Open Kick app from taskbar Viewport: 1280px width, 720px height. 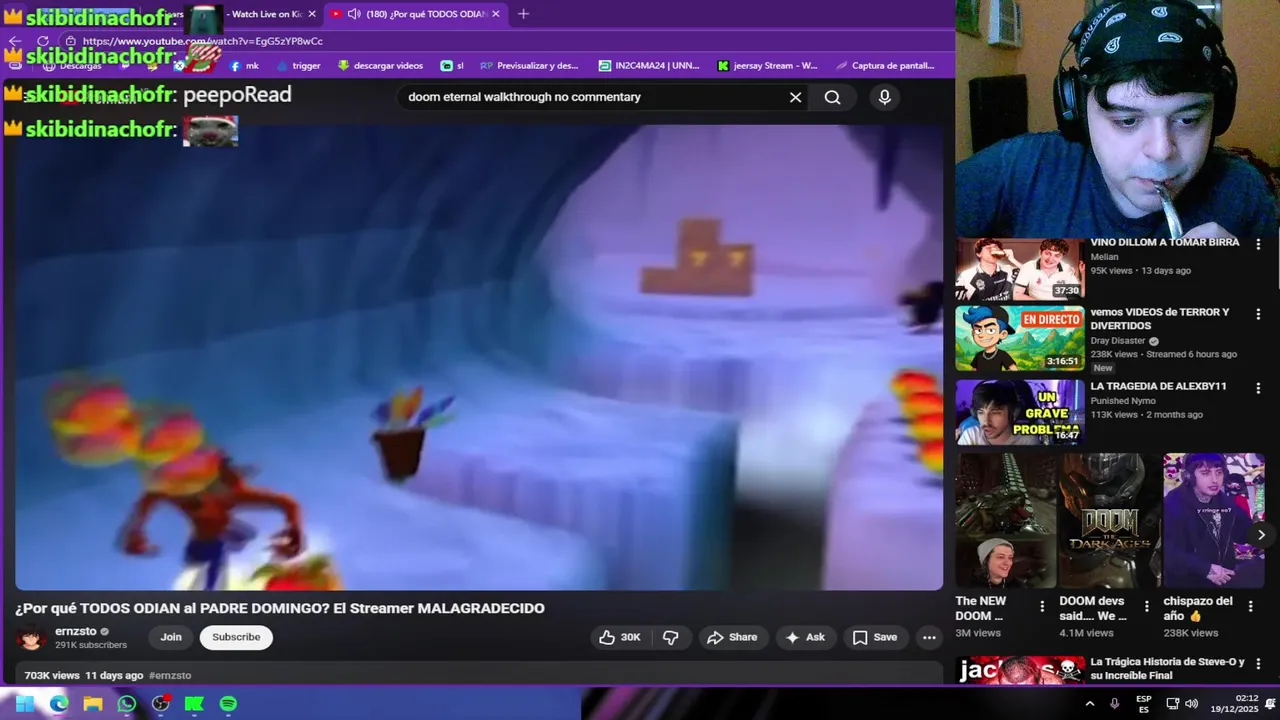(195, 704)
